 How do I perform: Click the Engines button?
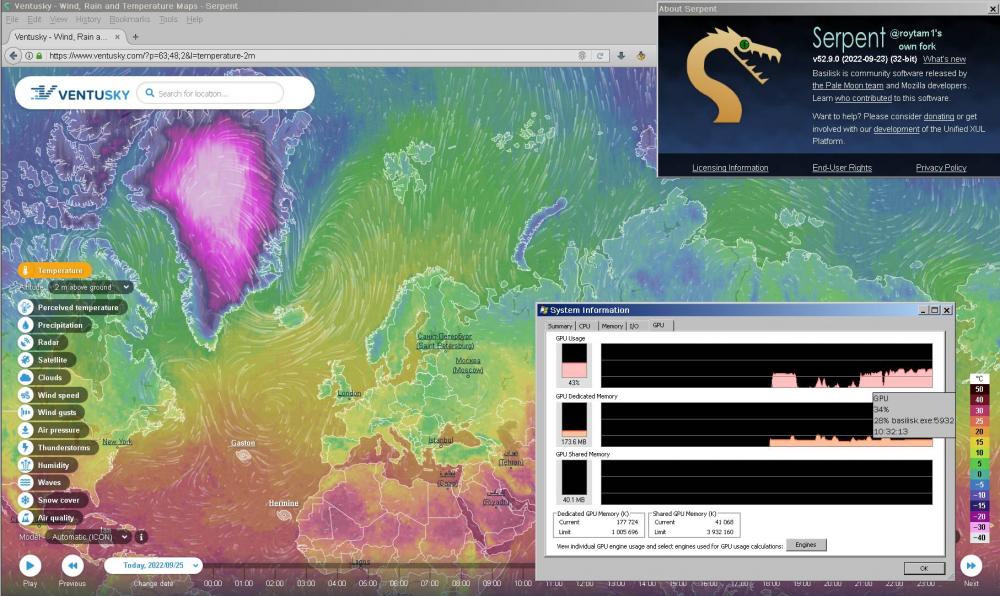tap(806, 545)
